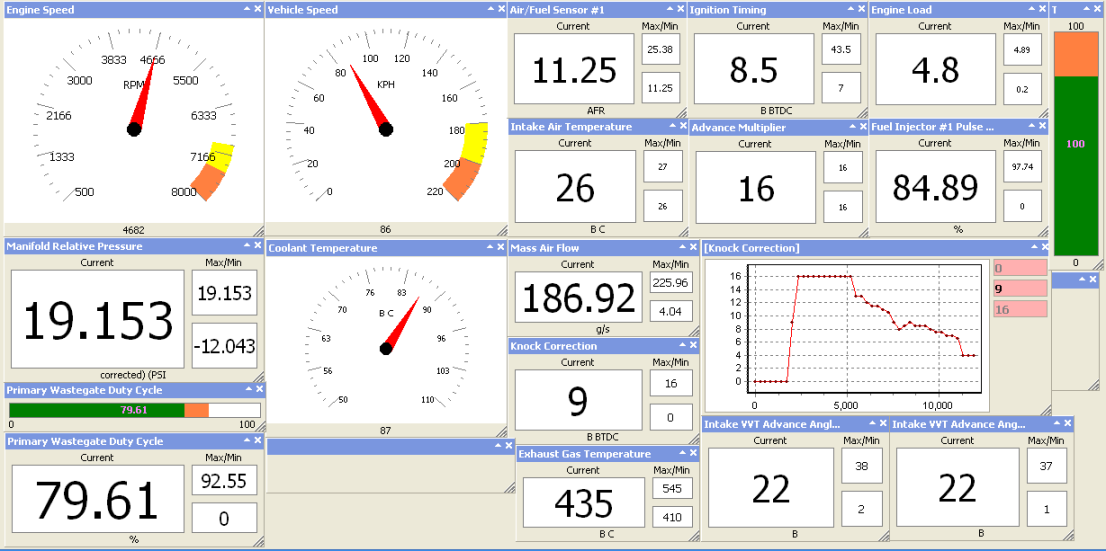
Task: Click the Exhaust Gas Temperature max value 545
Action: 670,489
